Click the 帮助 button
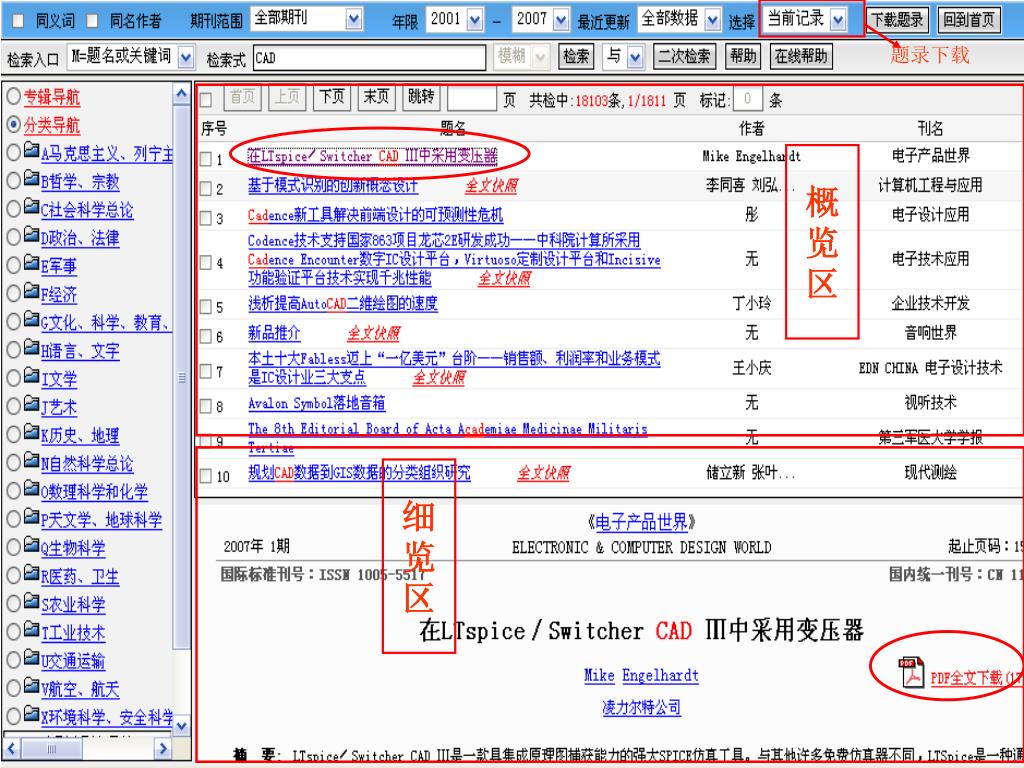The height and width of the screenshot is (768, 1024). tap(743, 57)
